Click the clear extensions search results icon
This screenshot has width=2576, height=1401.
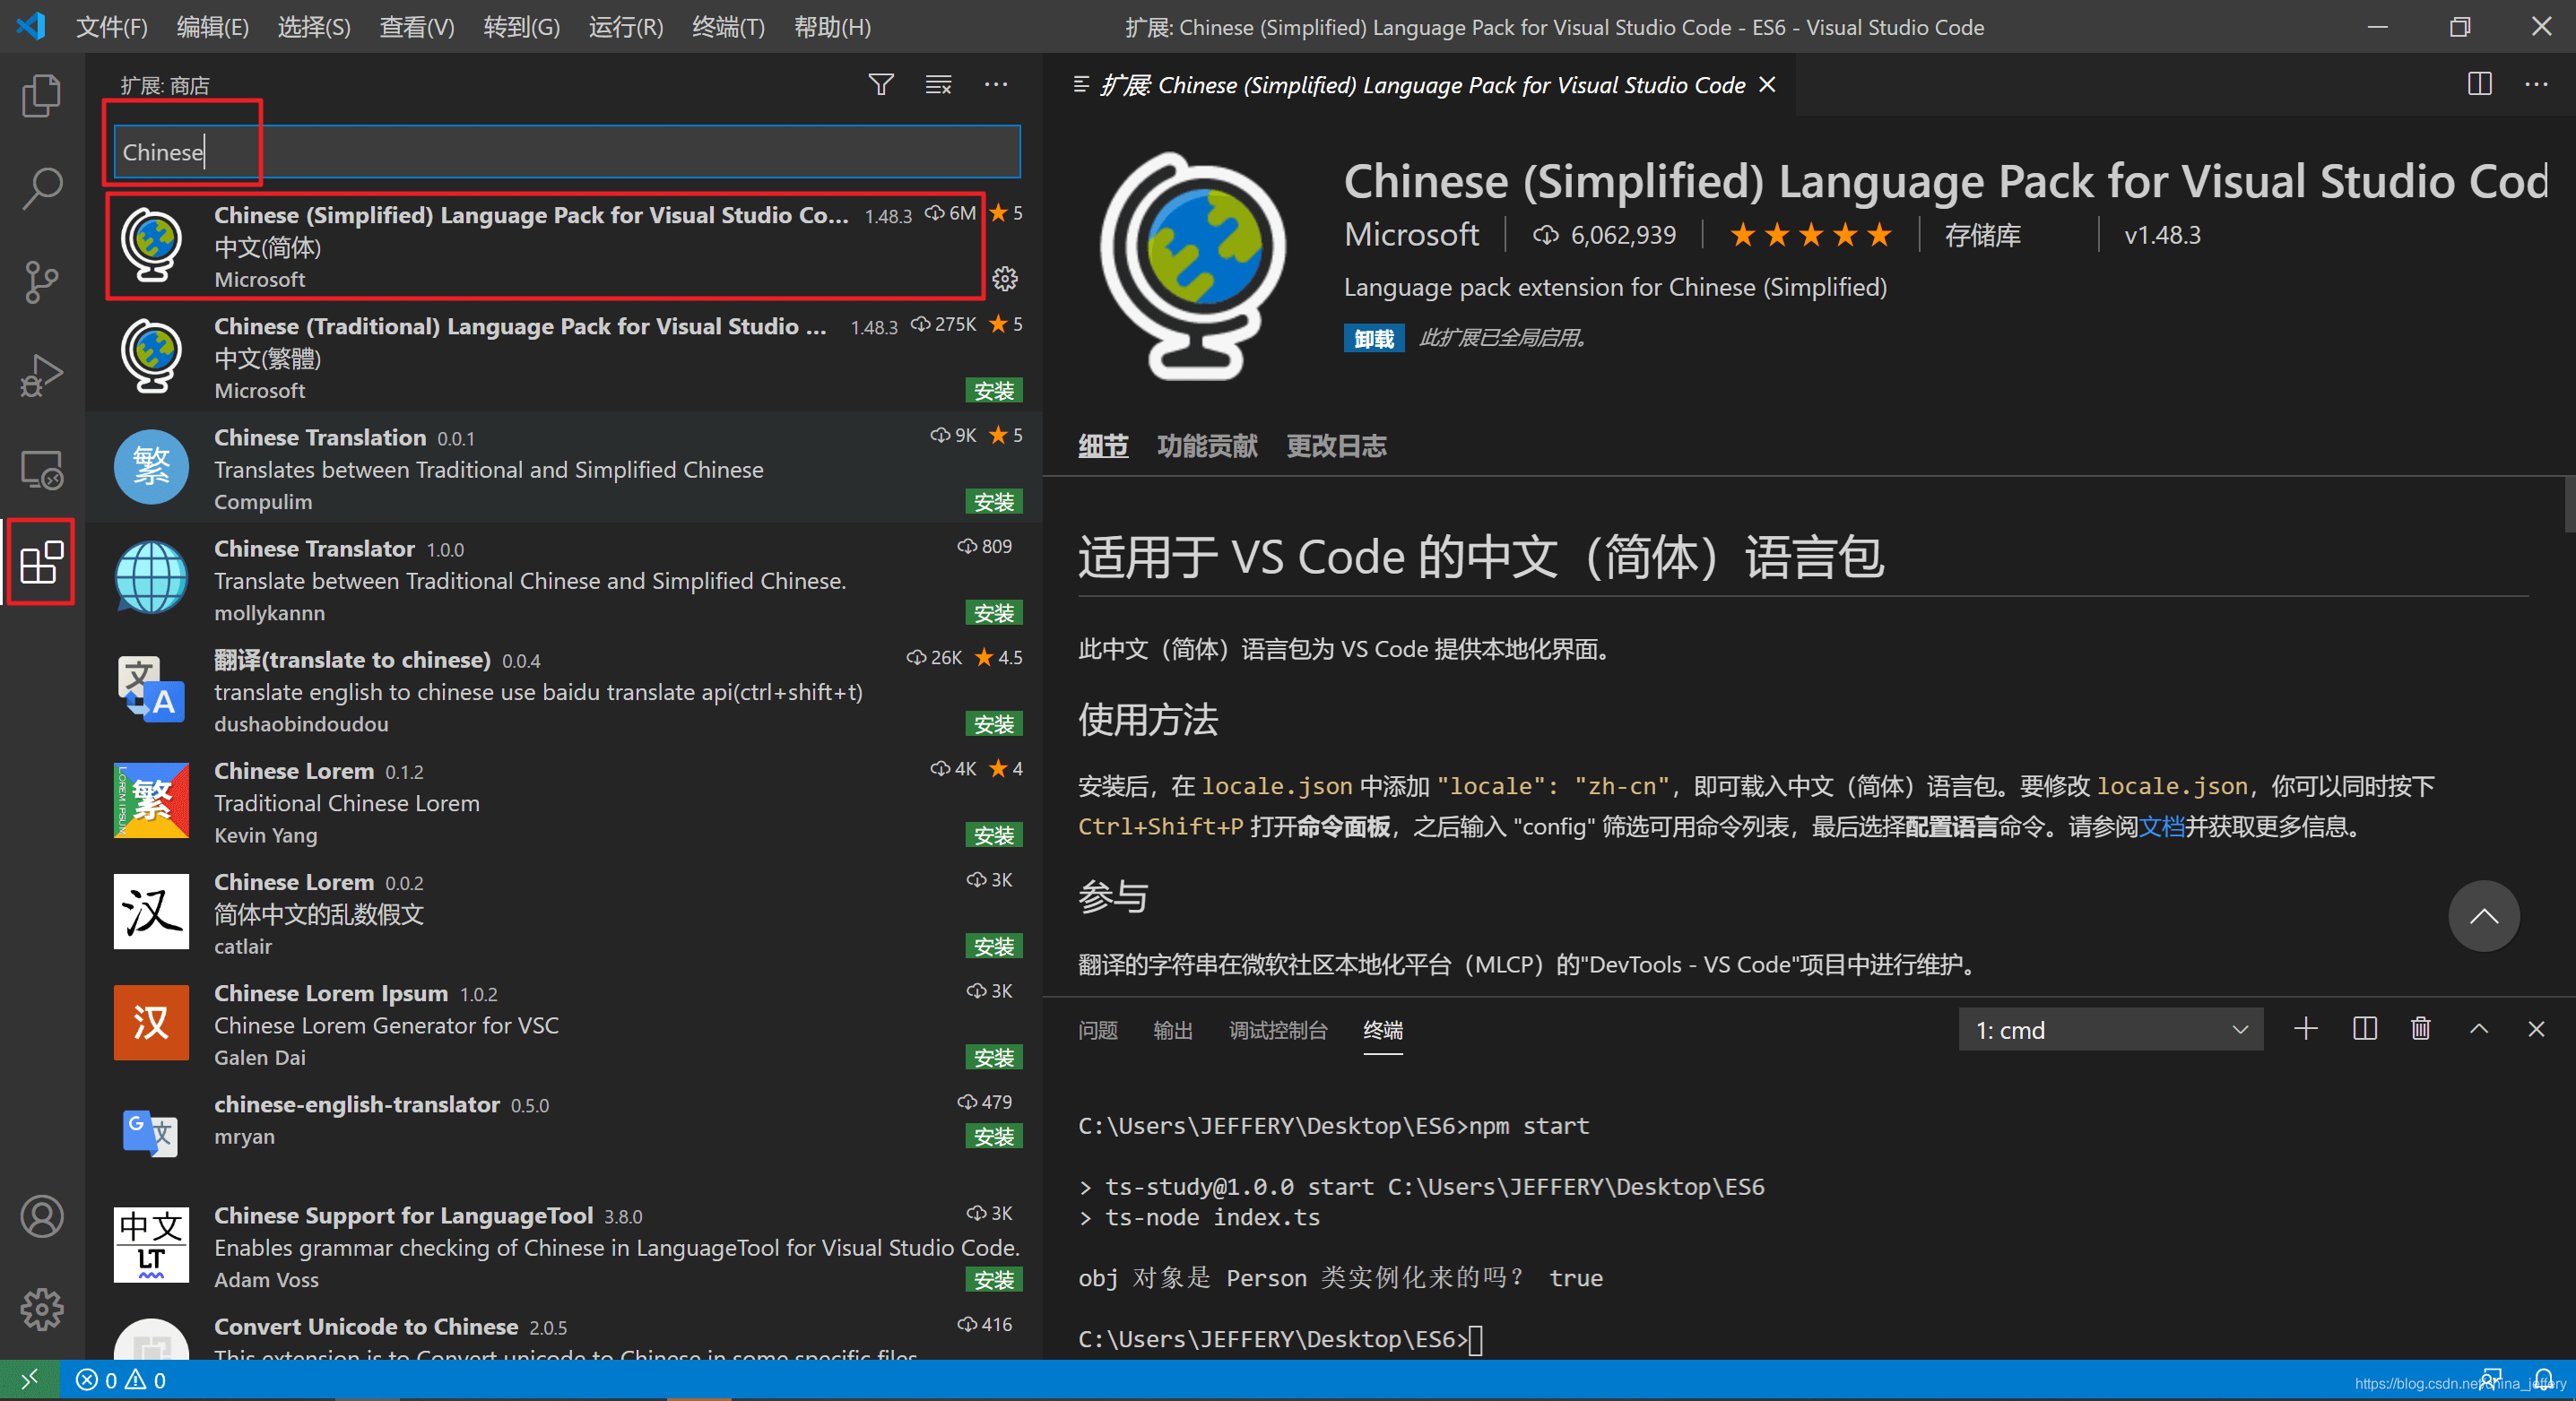[x=938, y=85]
